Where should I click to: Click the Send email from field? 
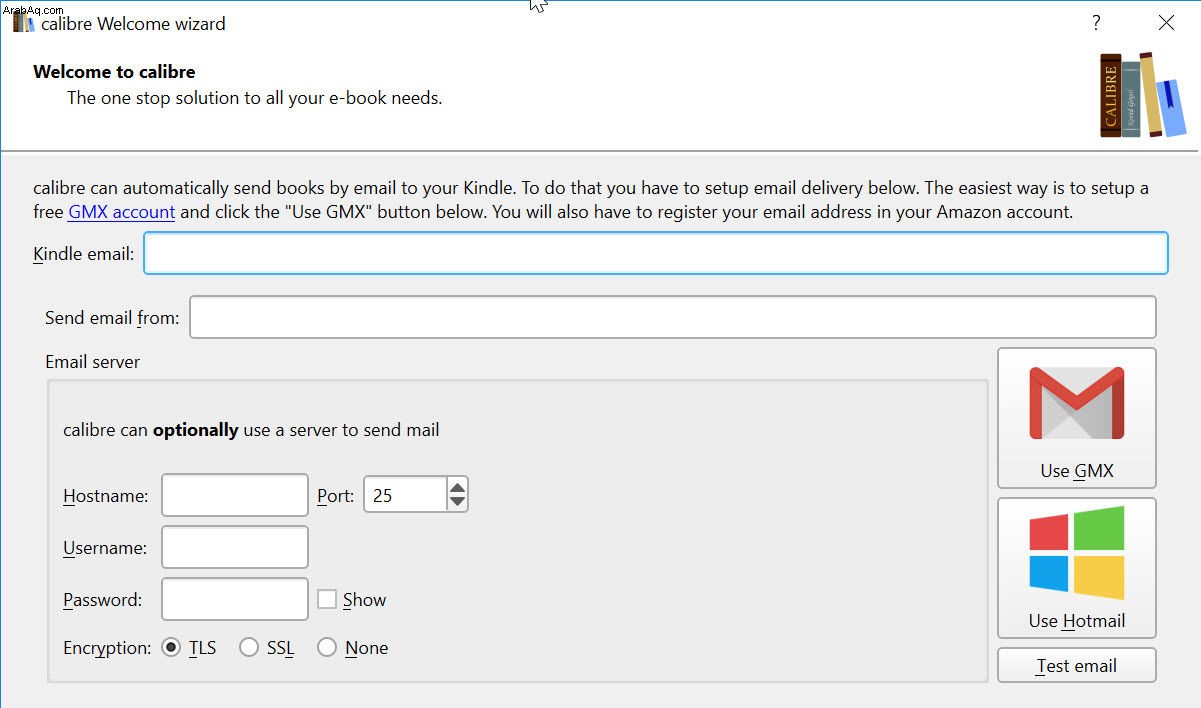pos(673,317)
